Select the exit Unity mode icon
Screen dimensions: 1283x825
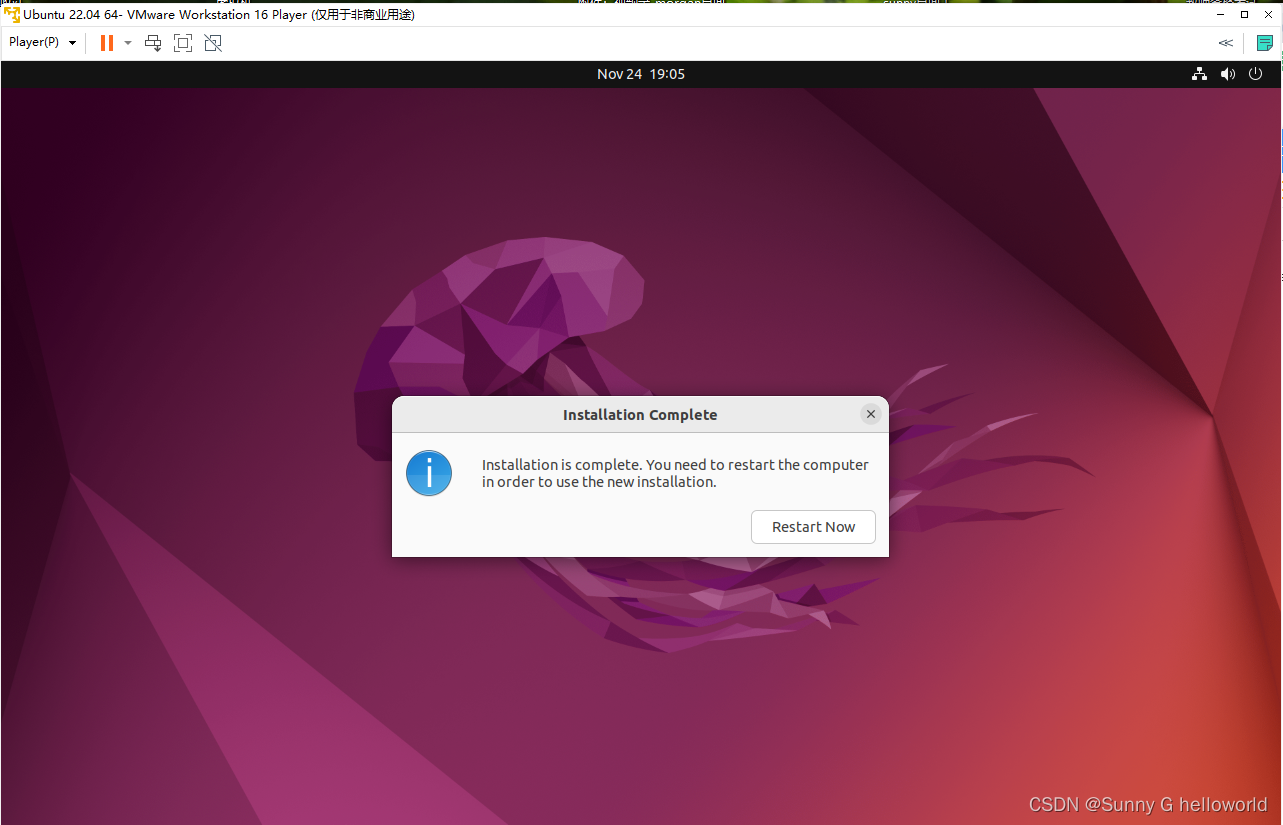(x=212, y=43)
